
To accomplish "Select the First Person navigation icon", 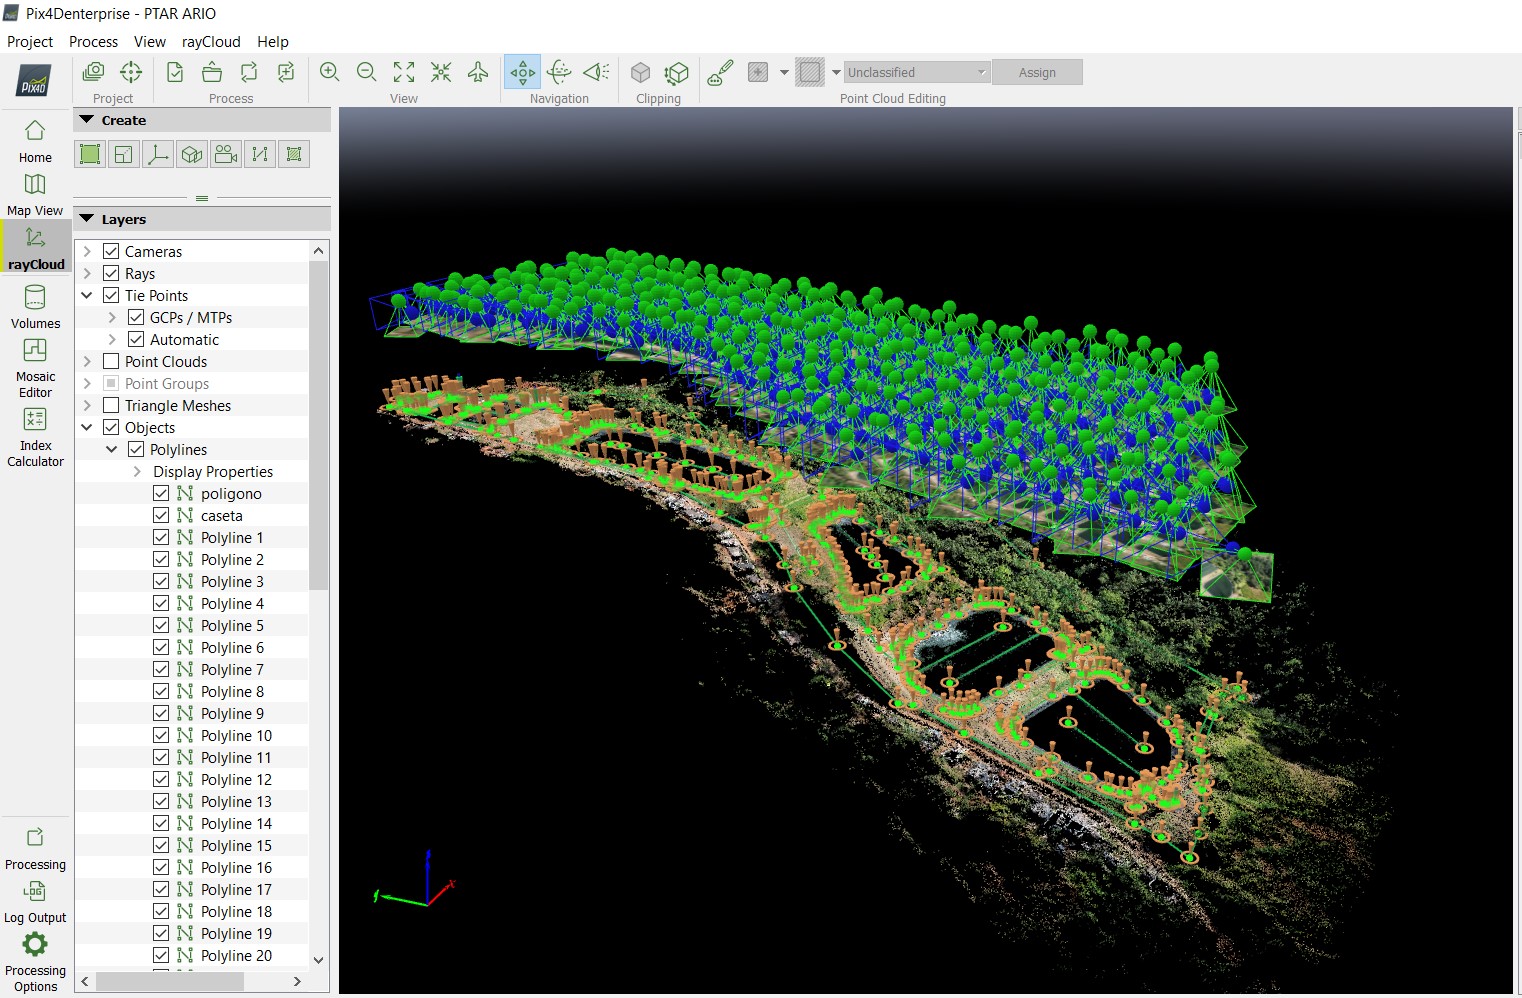I will coord(597,72).
